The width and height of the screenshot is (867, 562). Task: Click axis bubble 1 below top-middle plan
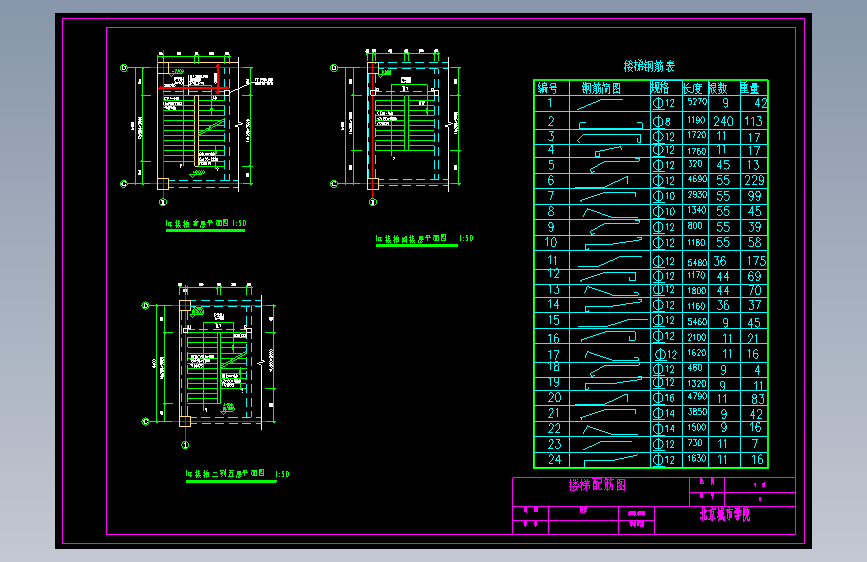[x=373, y=202]
